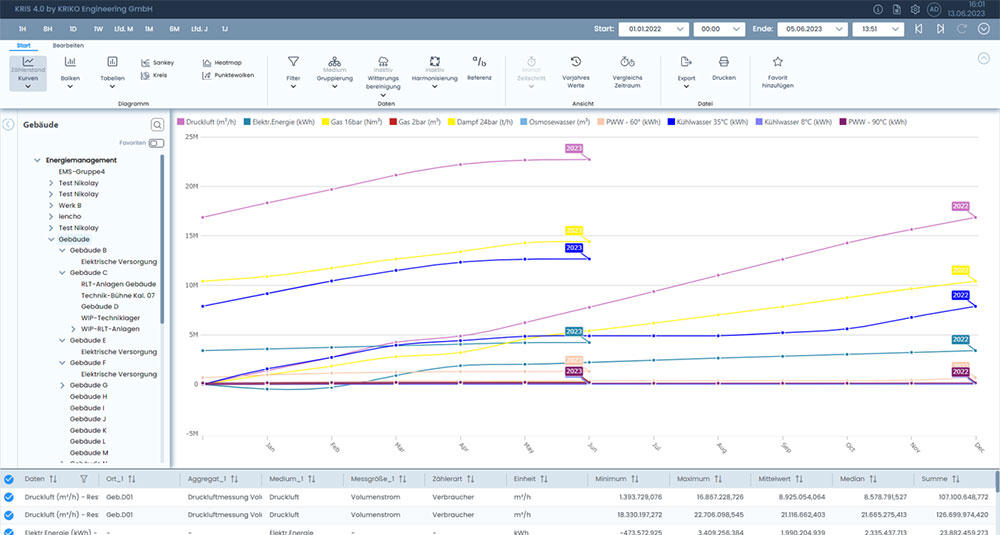This screenshot has height=535, width=1000.
Task: Open the start date dropdown
Action: point(680,29)
